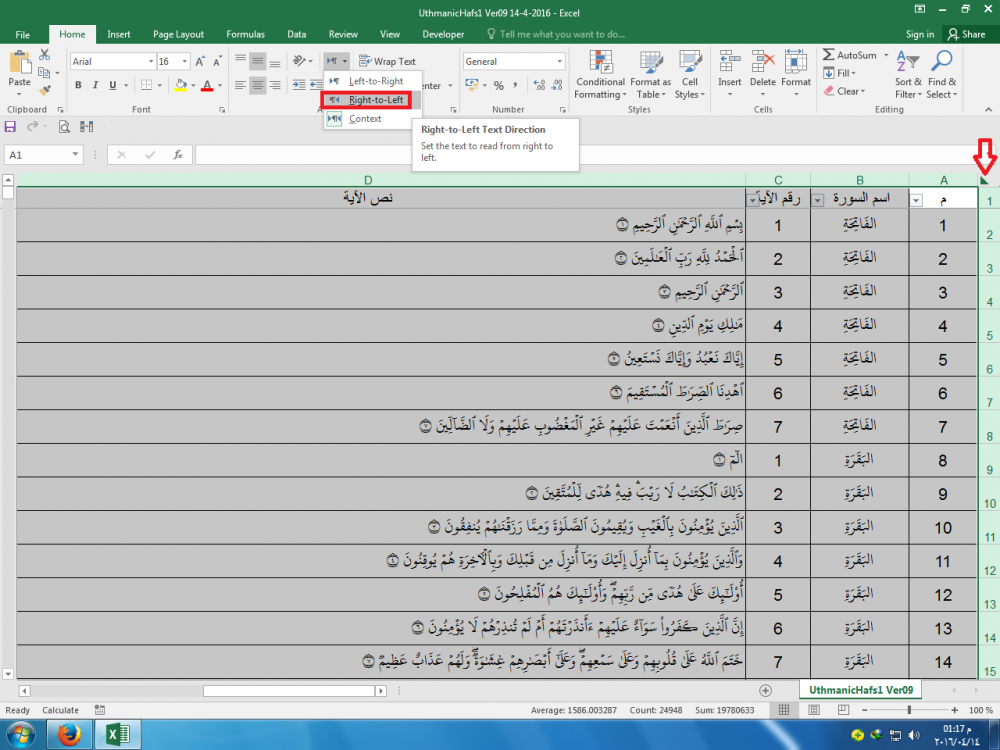Open Cell Styles gallery
Screen dimensions: 1000x750
pos(689,75)
